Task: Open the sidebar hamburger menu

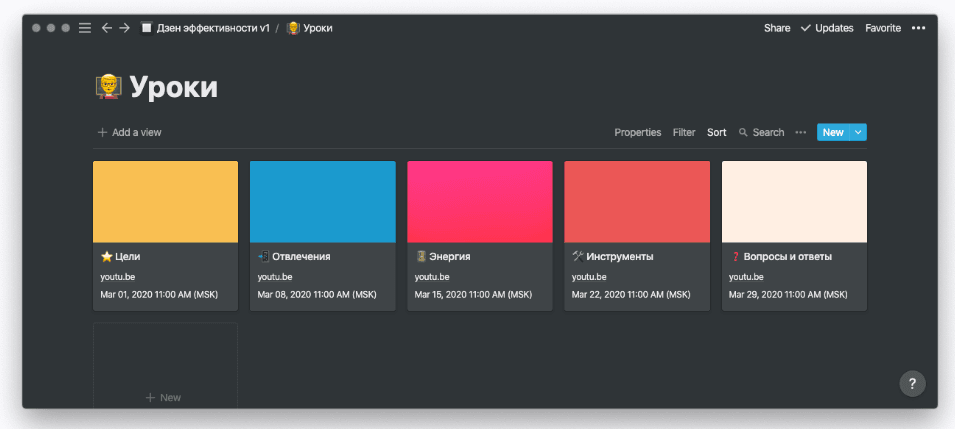Action: [85, 28]
